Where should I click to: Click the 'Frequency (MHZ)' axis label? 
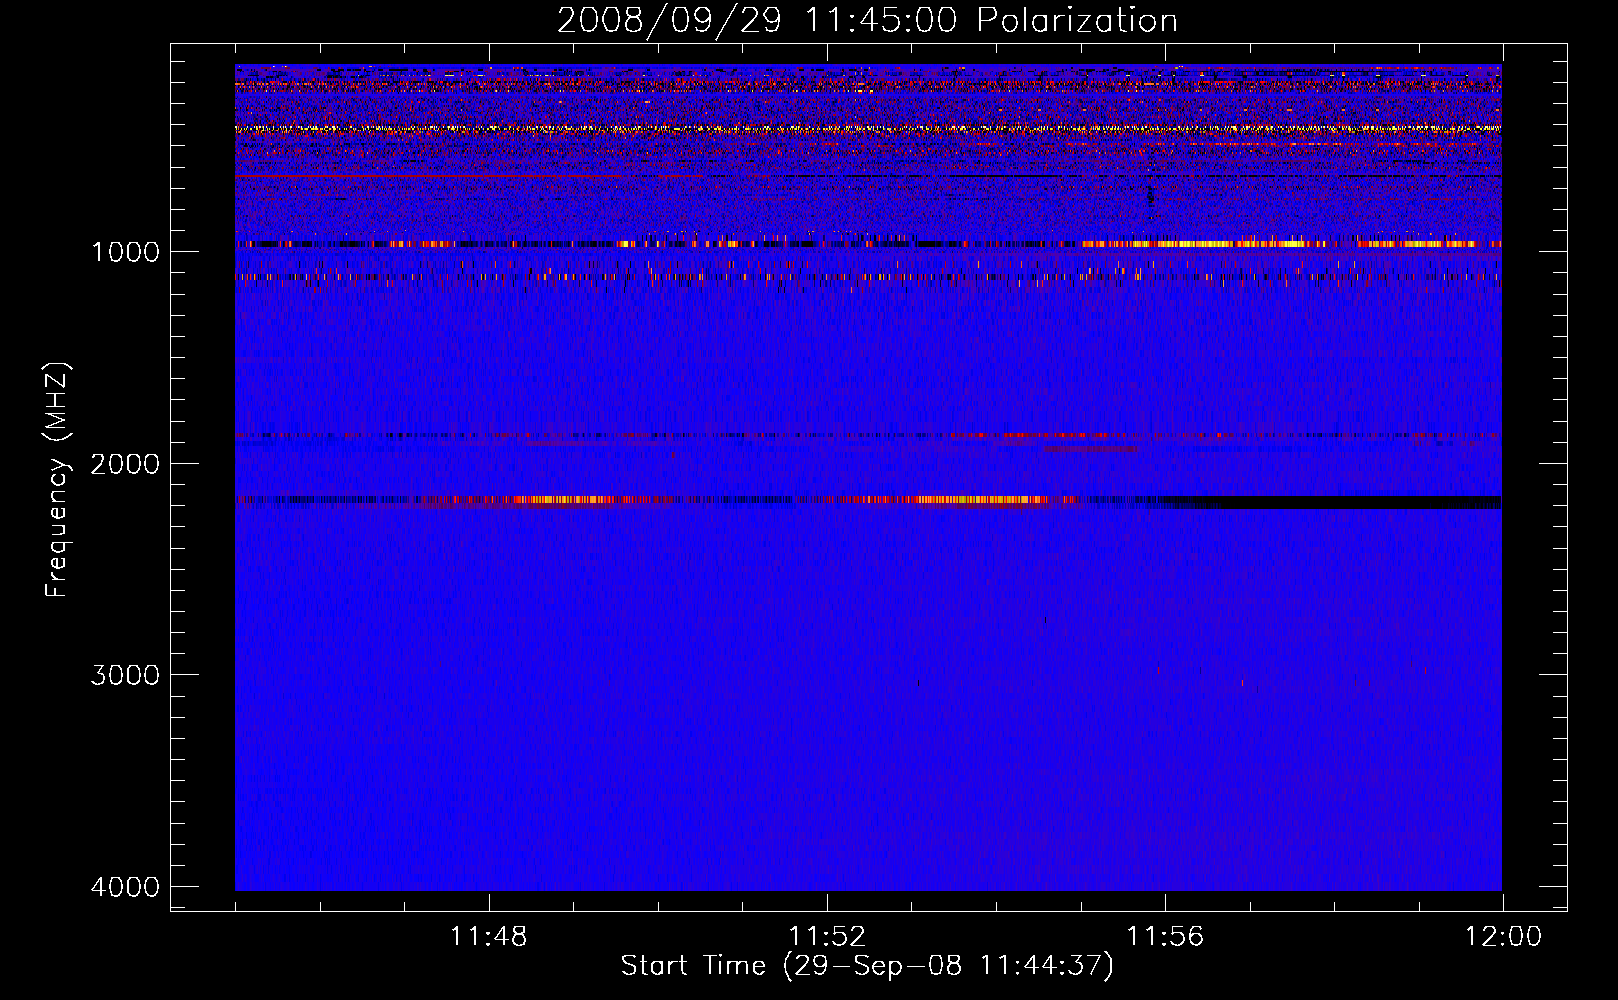[57, 480]
